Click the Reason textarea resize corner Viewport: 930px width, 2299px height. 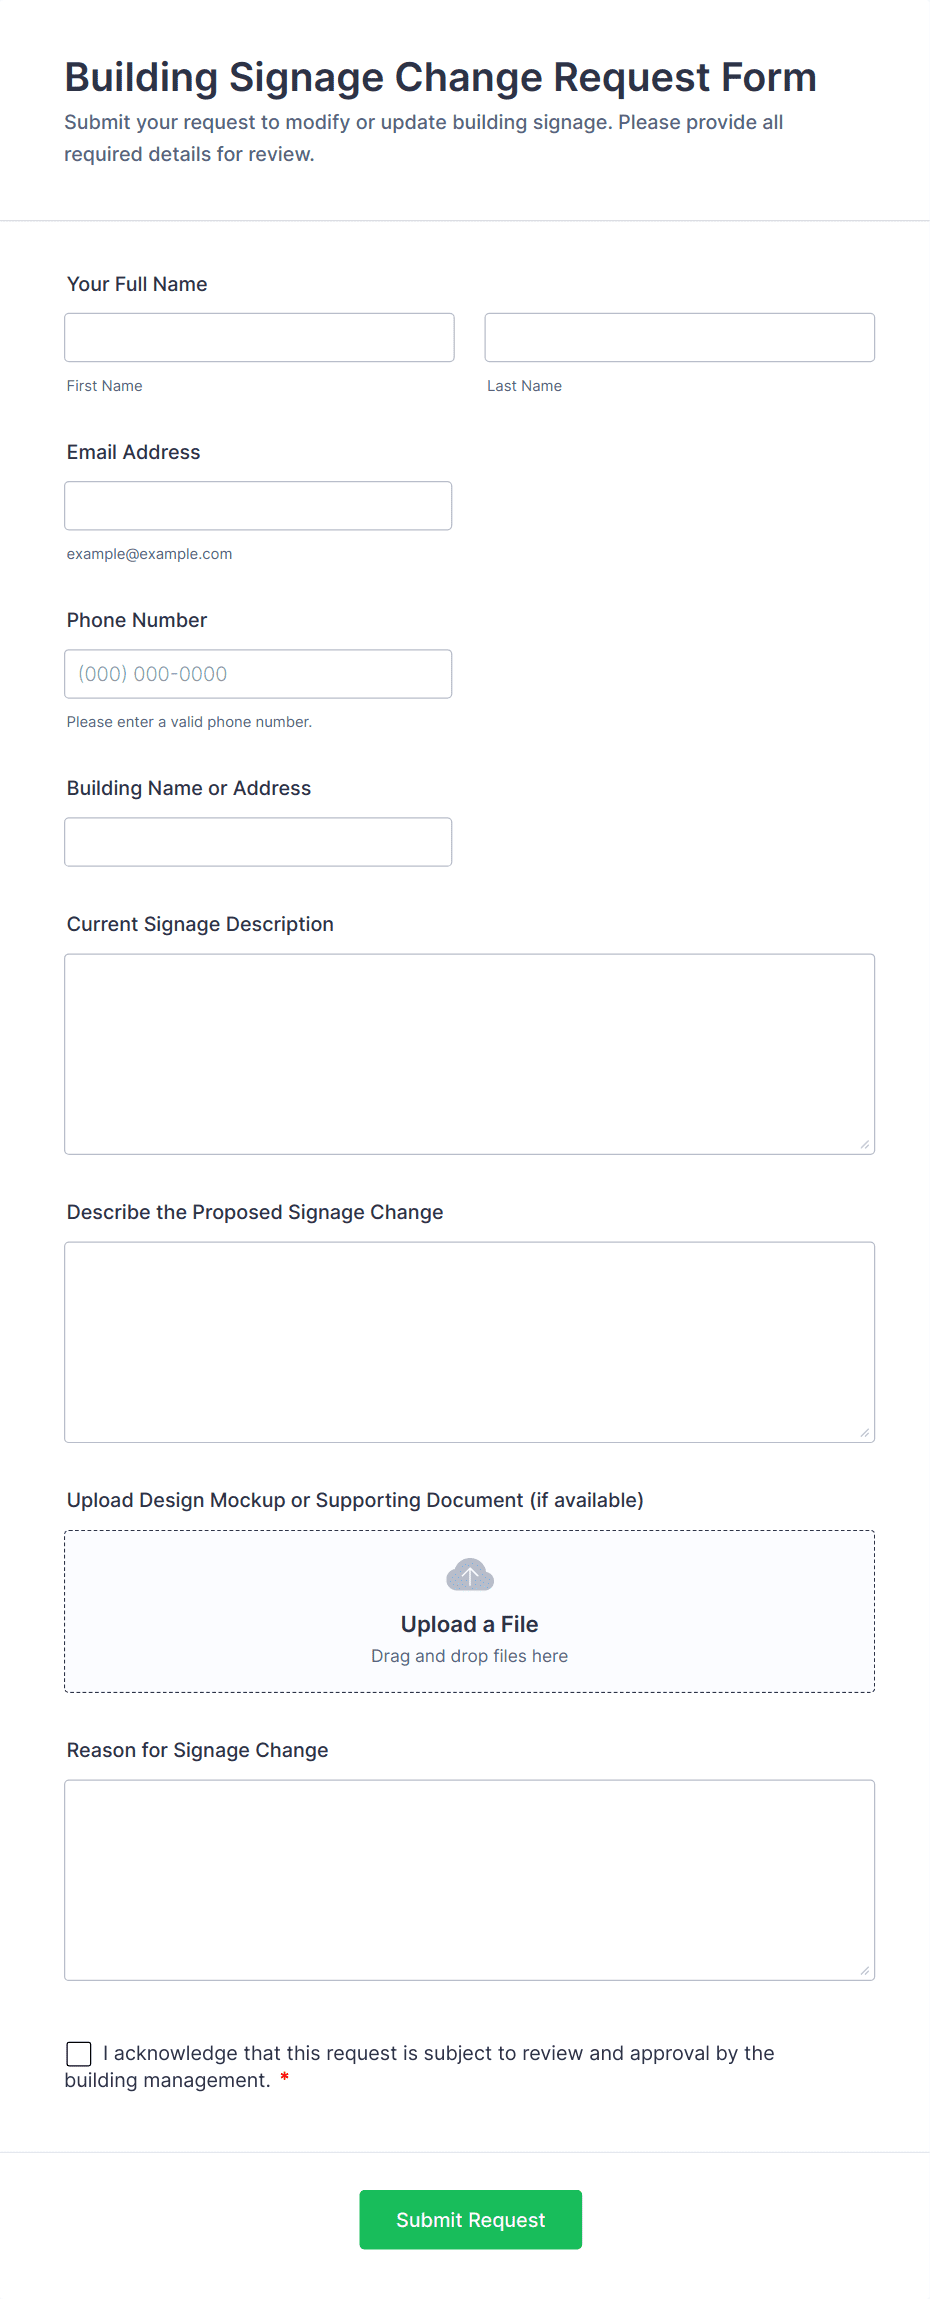(865, 1971)
